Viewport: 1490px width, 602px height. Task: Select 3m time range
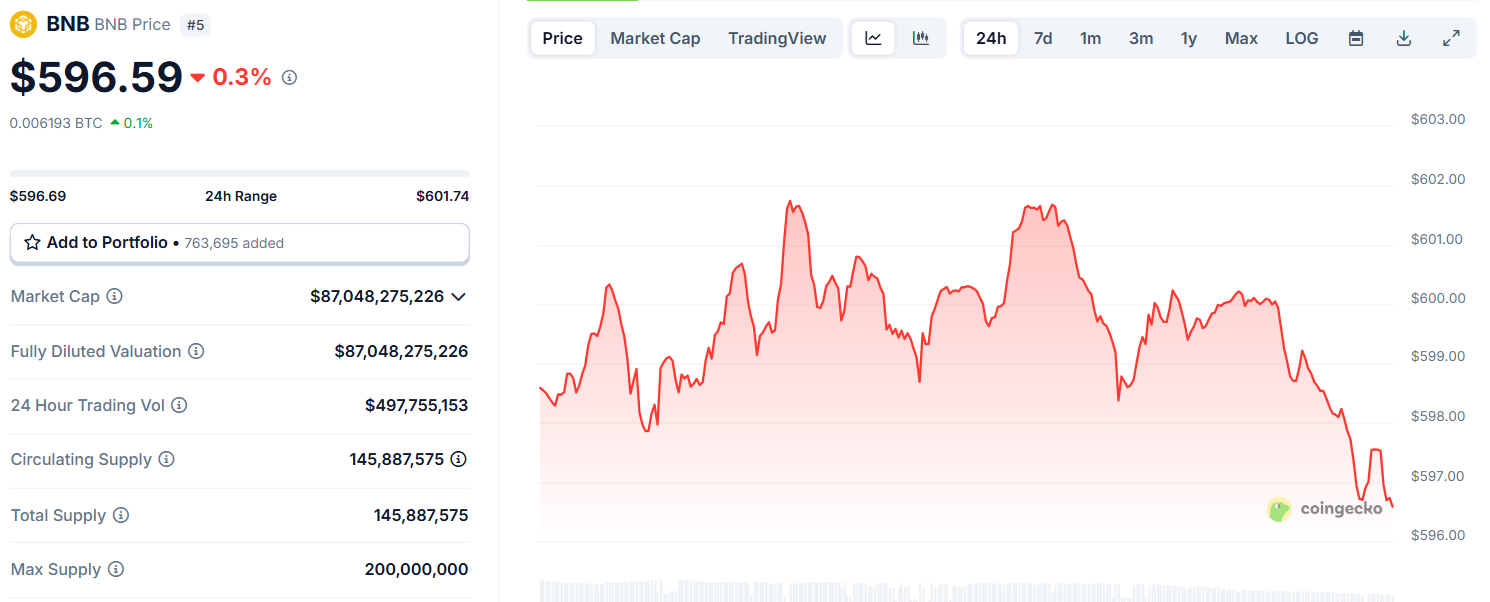1141,38
